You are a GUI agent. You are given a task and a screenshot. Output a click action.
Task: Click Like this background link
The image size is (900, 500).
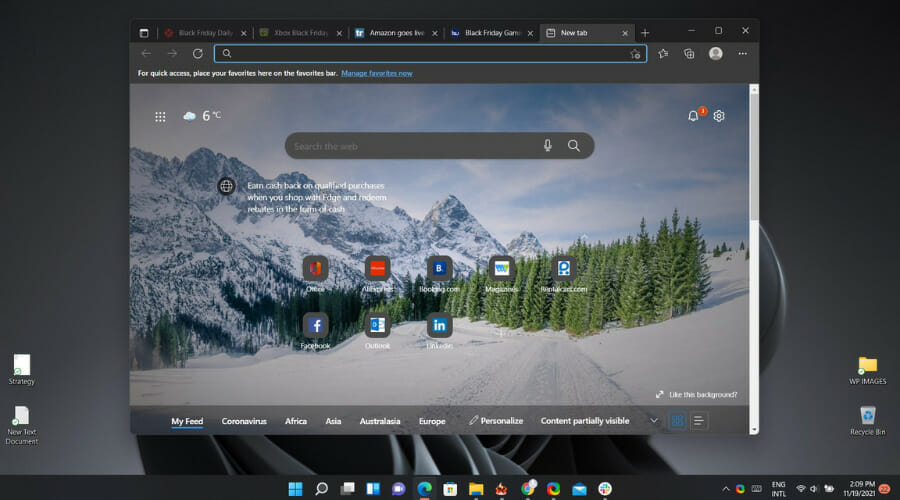(697, 394)
